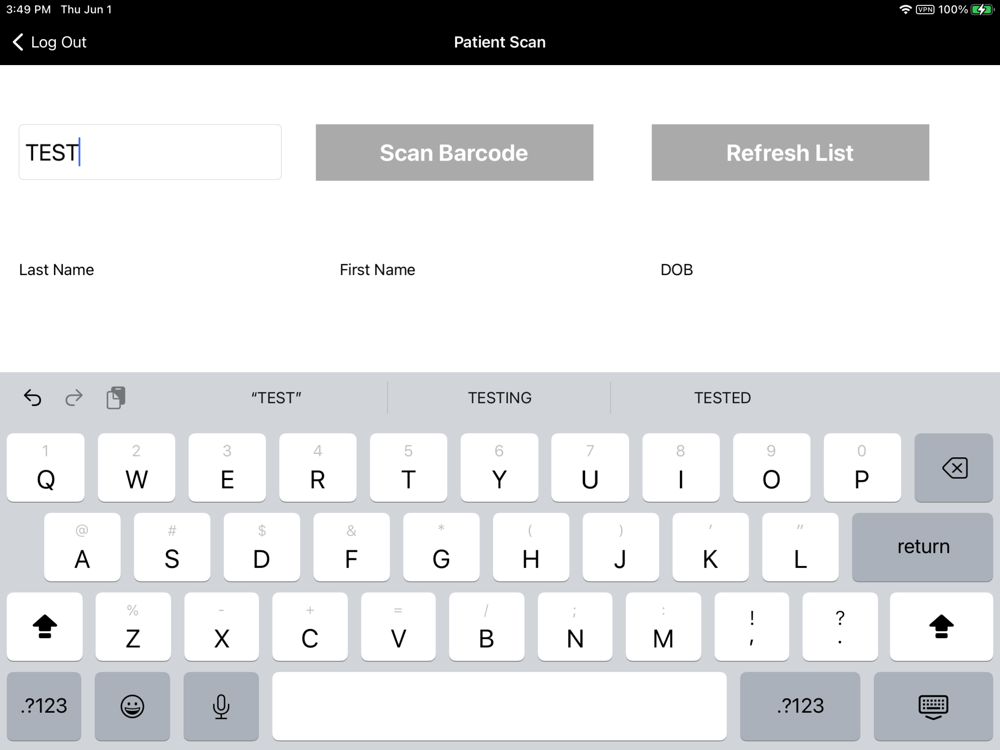The height and width of the screenshot is (750, 1000).
Task: Tap the 3:49 PM clock in status bar
Action: tap(28, 10)
